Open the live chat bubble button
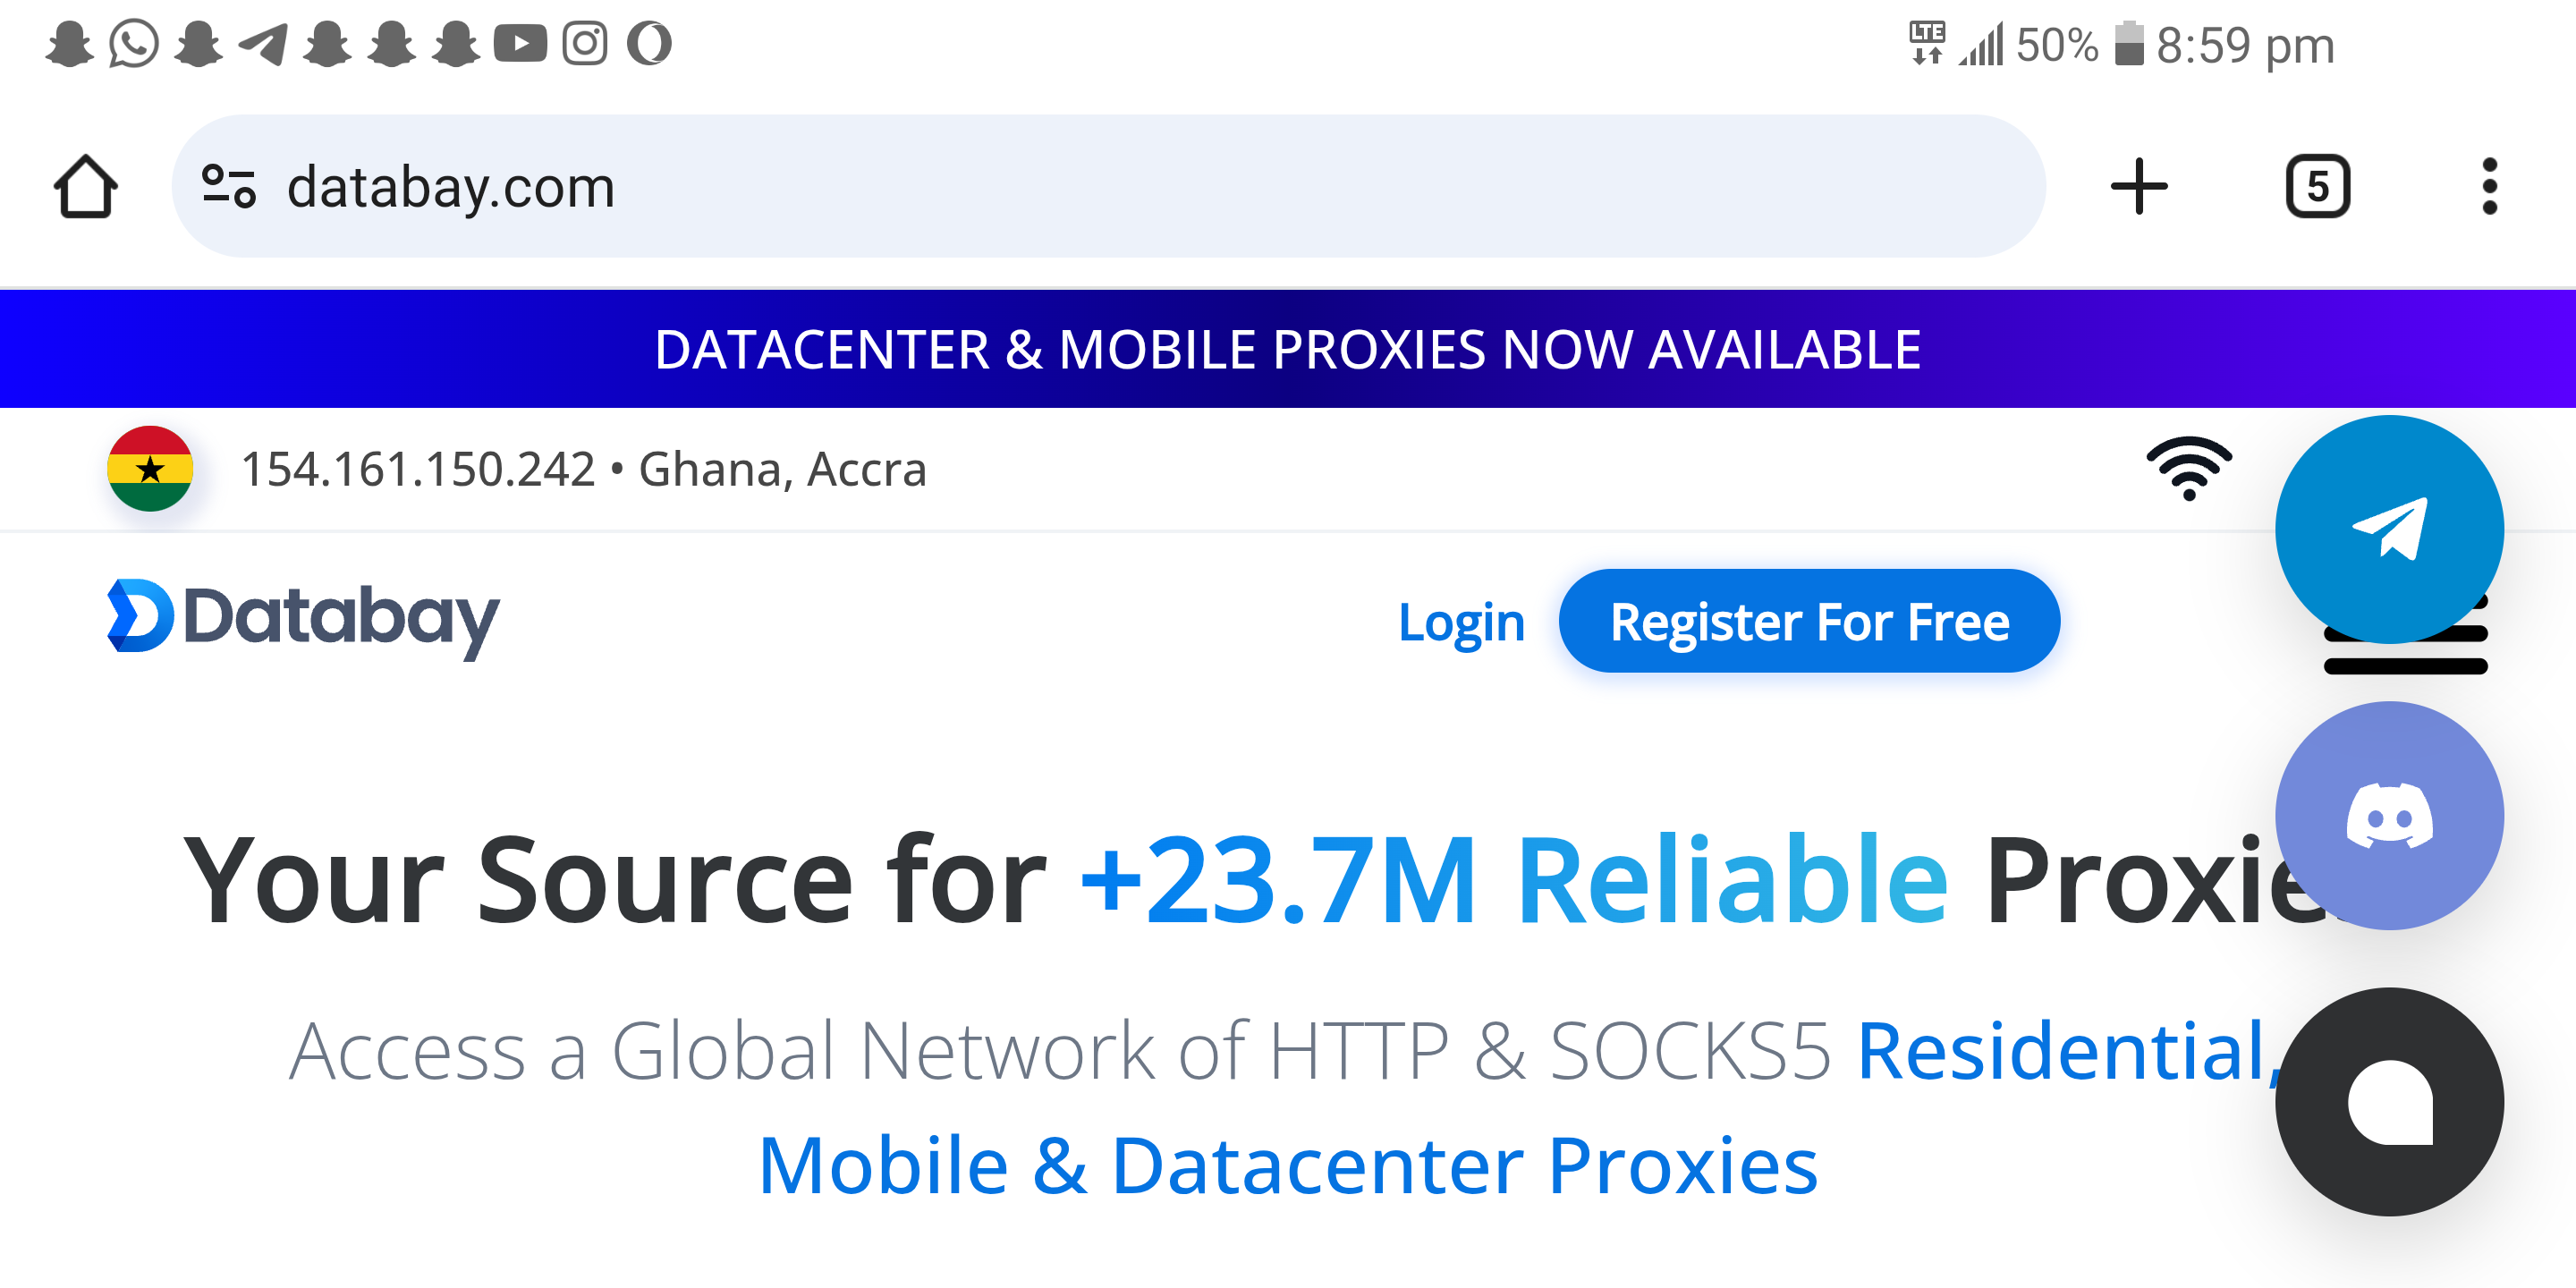Viewport: 2576px width, 1288px height. pos(2389,1102)
